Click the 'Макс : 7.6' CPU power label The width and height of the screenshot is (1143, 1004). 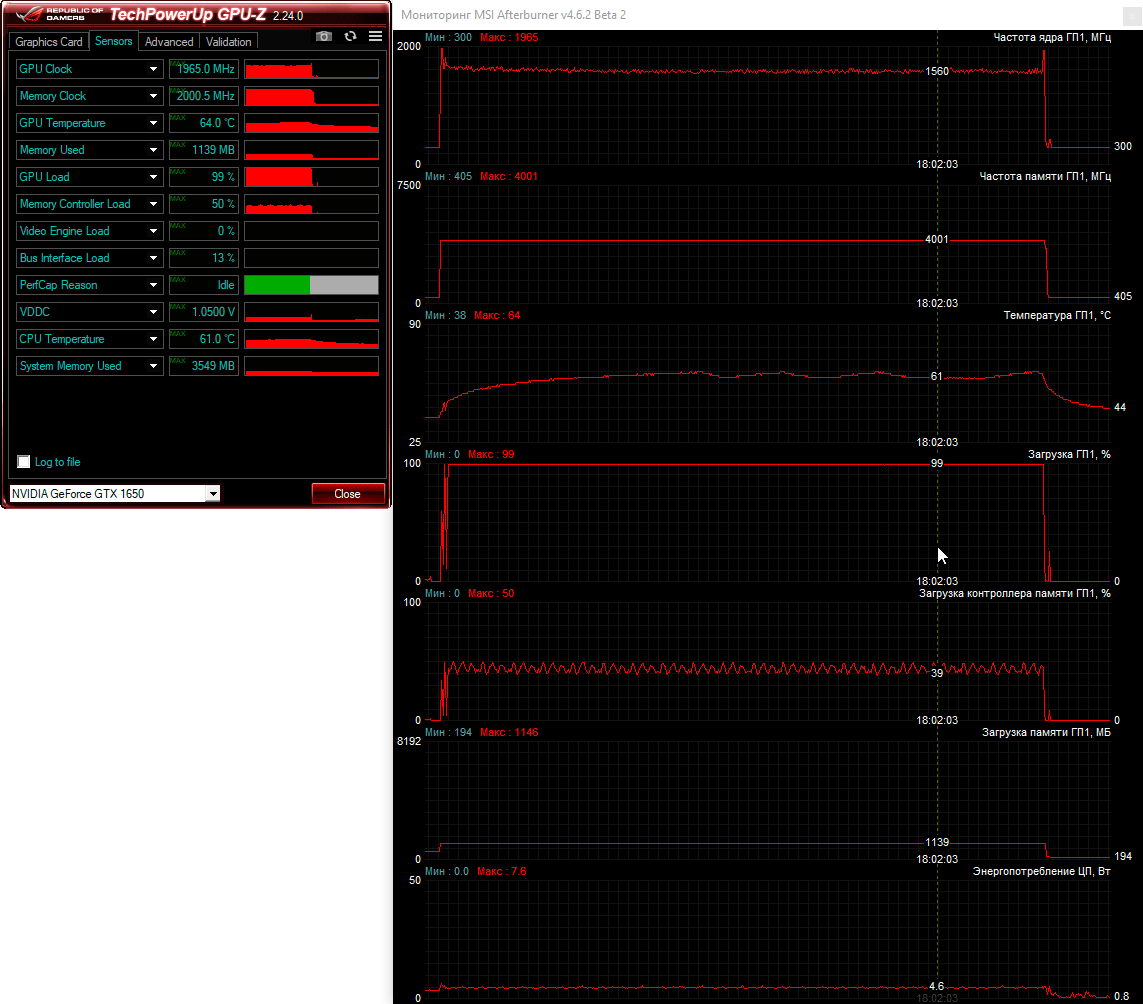pos(502,871)
